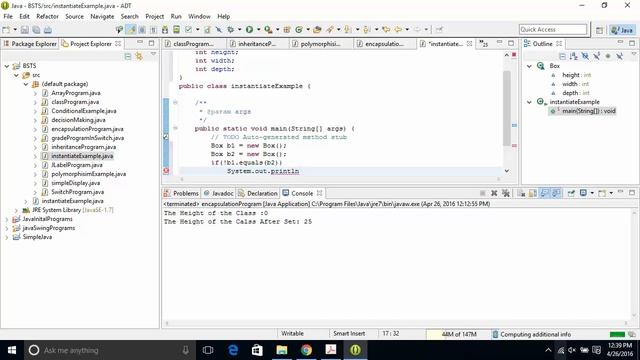The width and height of the screenshot is (640, 360).
Task: Click the Windows Start button
Action: [x=12, y=350]
